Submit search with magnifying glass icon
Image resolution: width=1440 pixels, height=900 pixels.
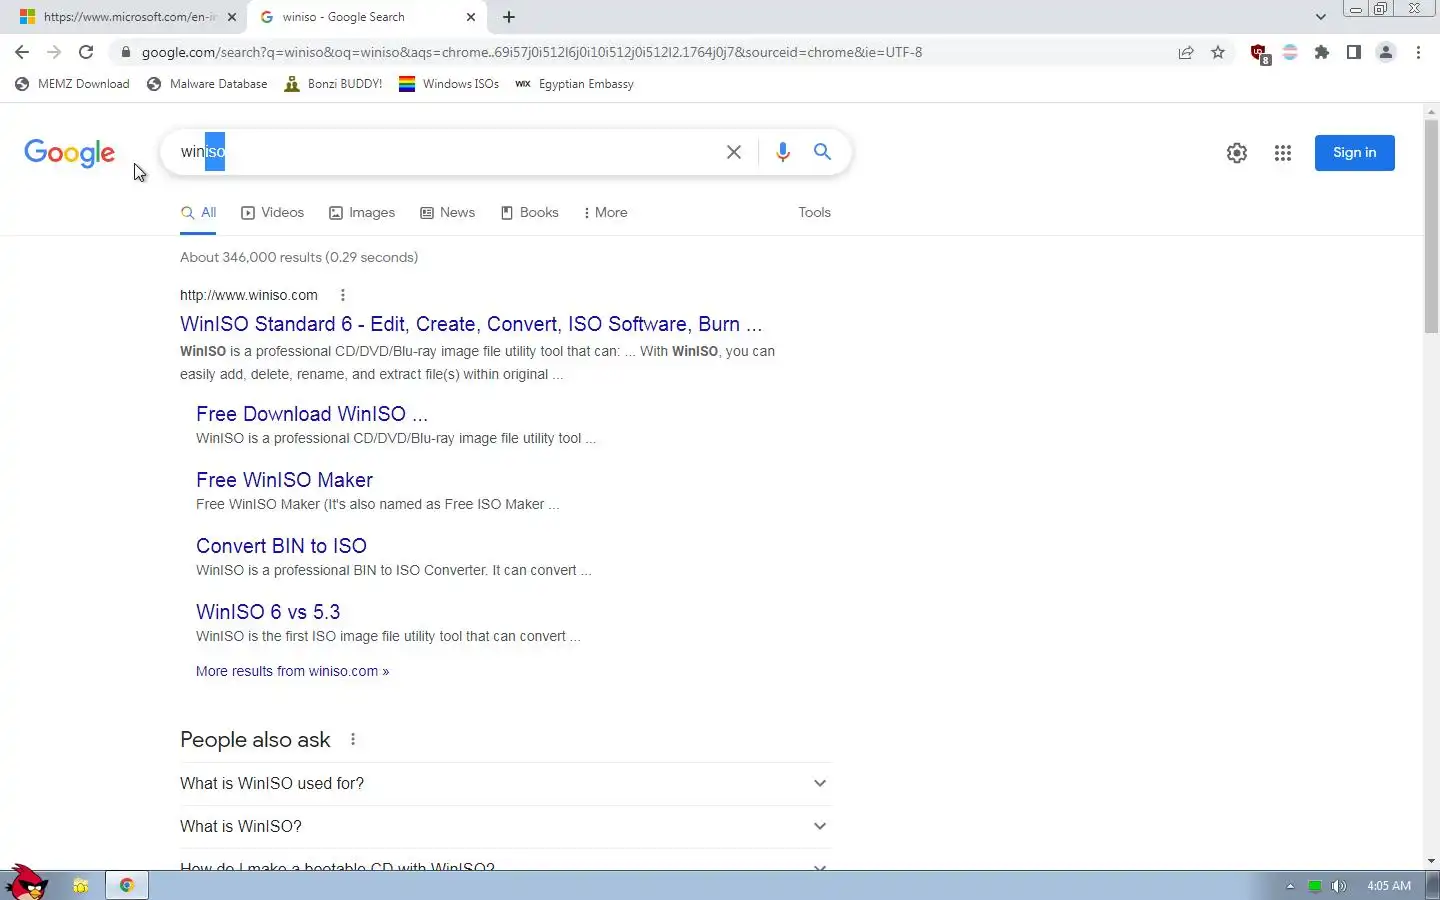point(822,152)
